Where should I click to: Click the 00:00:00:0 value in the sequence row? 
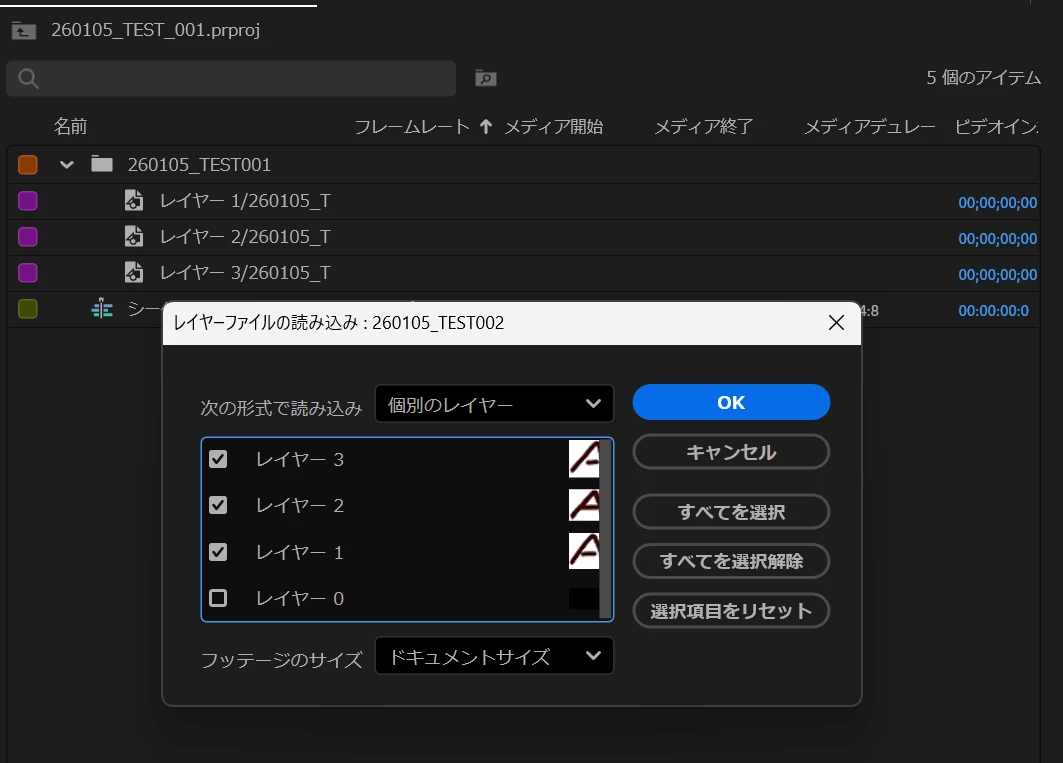pyautogui.click(x=993, y=310)
